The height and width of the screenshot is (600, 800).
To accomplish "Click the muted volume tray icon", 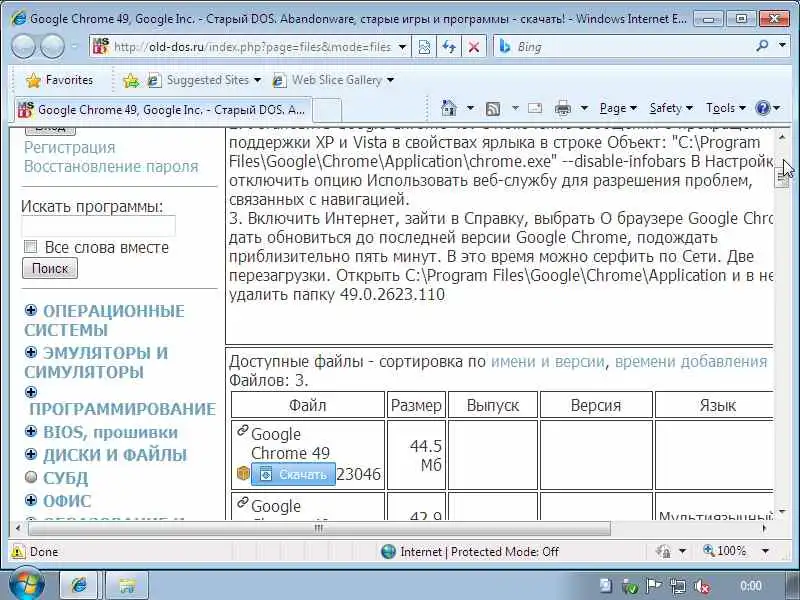I will click(x=703, y=586).
